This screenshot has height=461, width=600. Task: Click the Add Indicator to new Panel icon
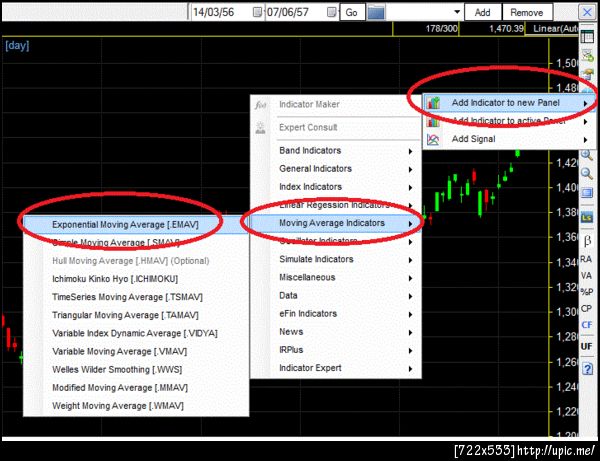point(433,103)
